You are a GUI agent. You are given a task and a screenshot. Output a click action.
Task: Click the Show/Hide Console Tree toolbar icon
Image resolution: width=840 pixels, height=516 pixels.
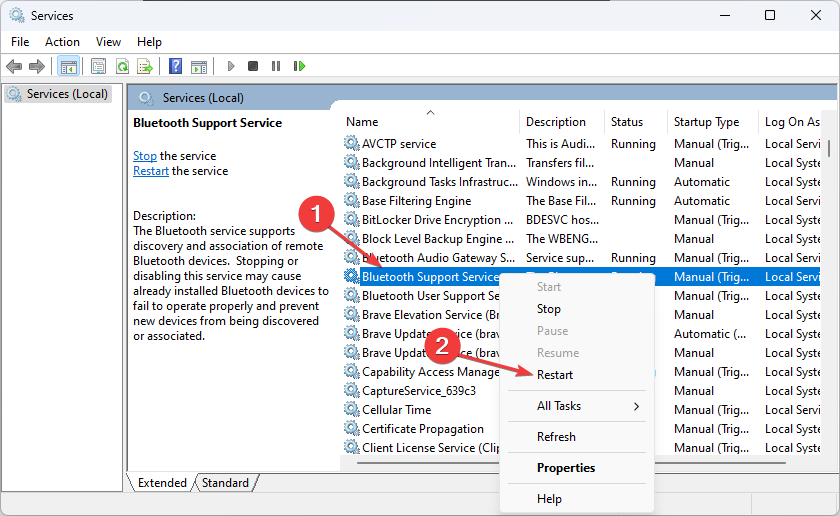pos(69,66)
